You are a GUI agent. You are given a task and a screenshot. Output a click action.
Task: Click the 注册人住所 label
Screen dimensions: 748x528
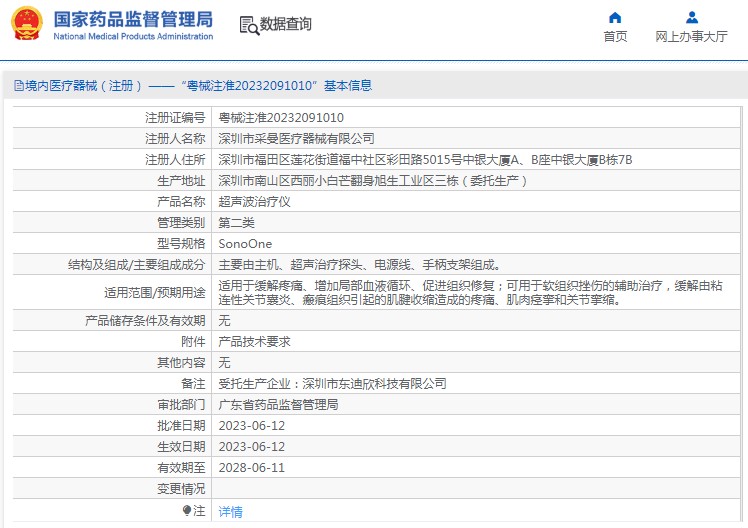click(175, 160)
